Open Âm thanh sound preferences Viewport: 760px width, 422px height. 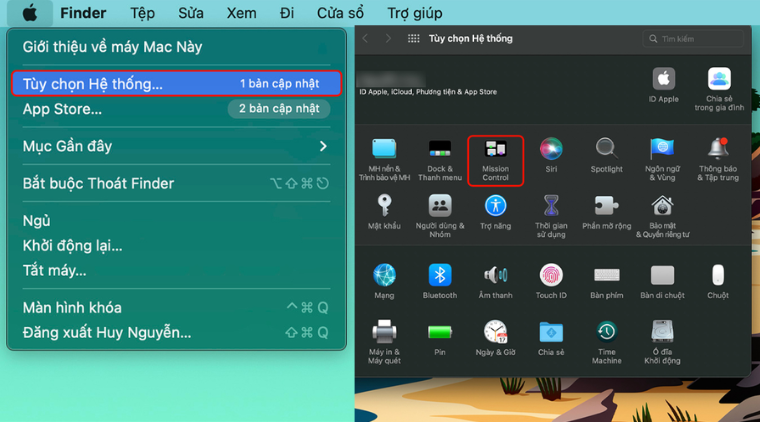coord(495,281)
